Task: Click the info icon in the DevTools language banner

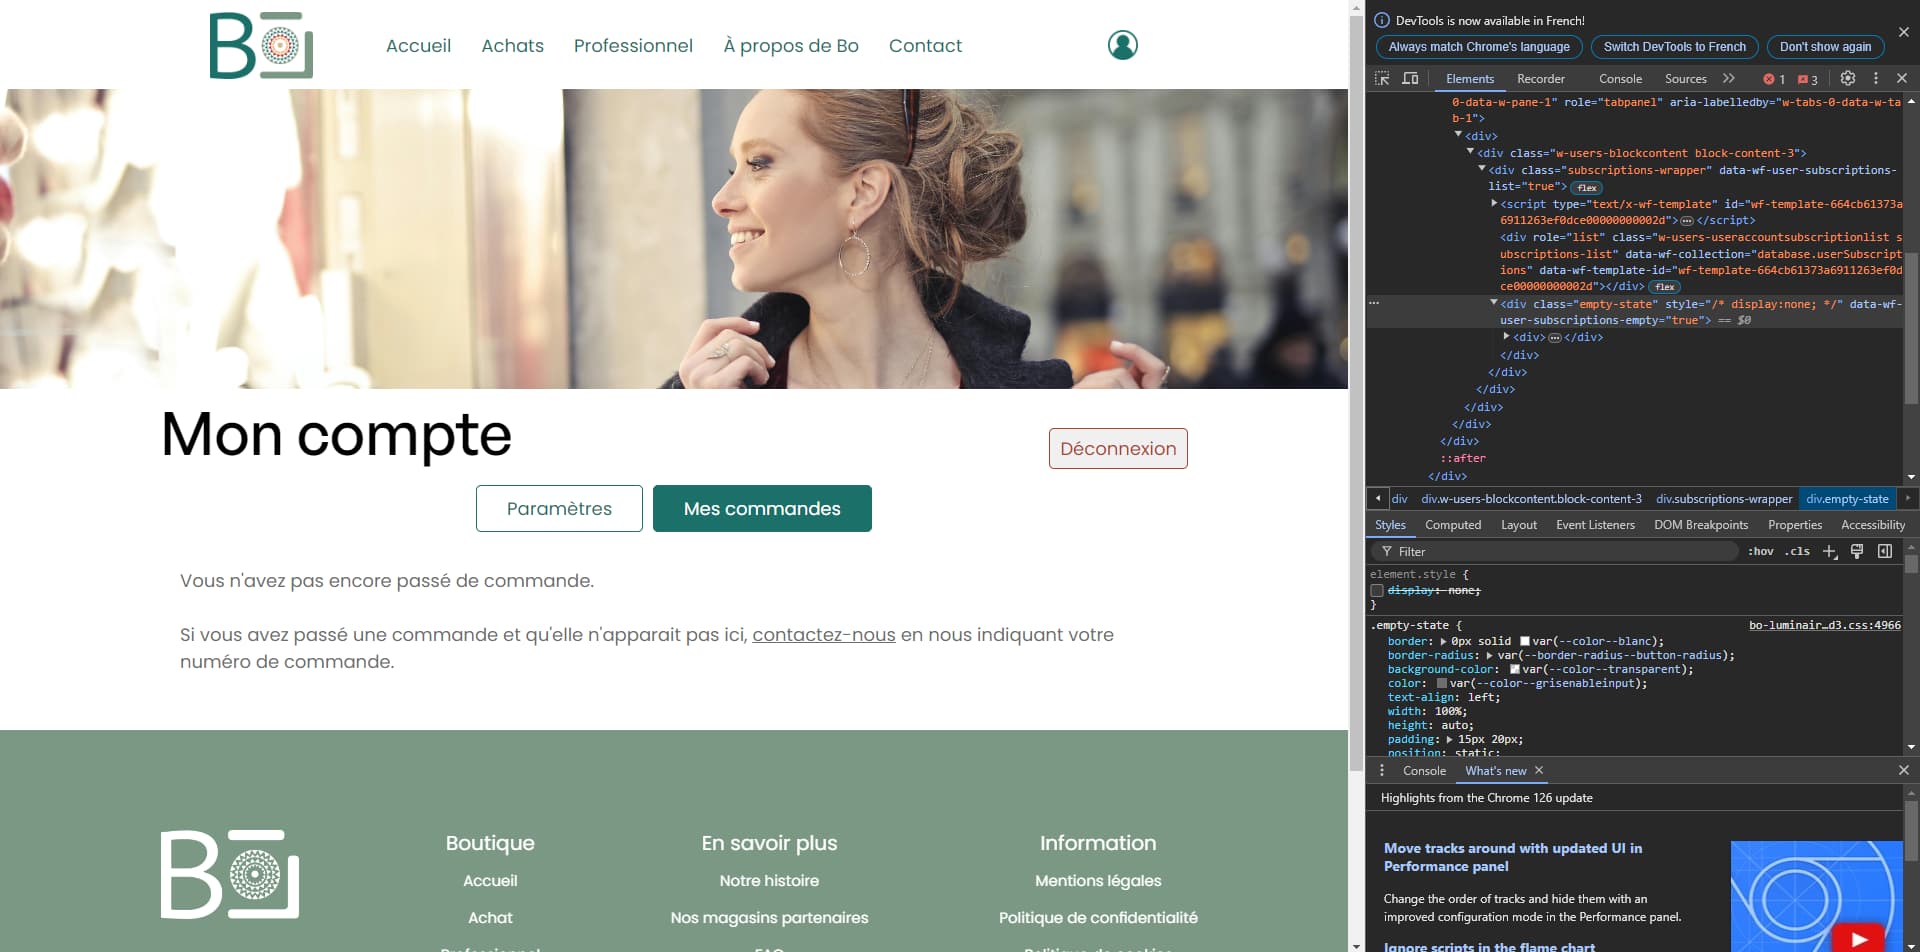Action: coord(1382,20)
